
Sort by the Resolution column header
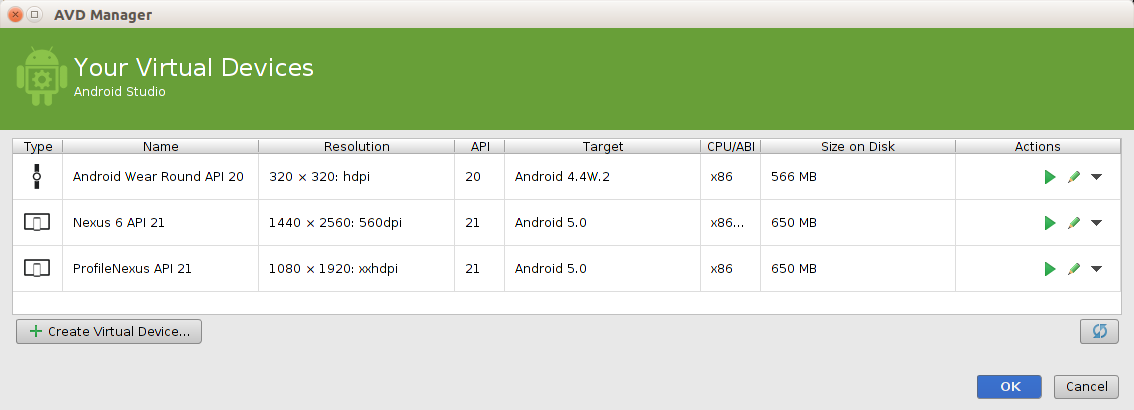click(356, 146)
